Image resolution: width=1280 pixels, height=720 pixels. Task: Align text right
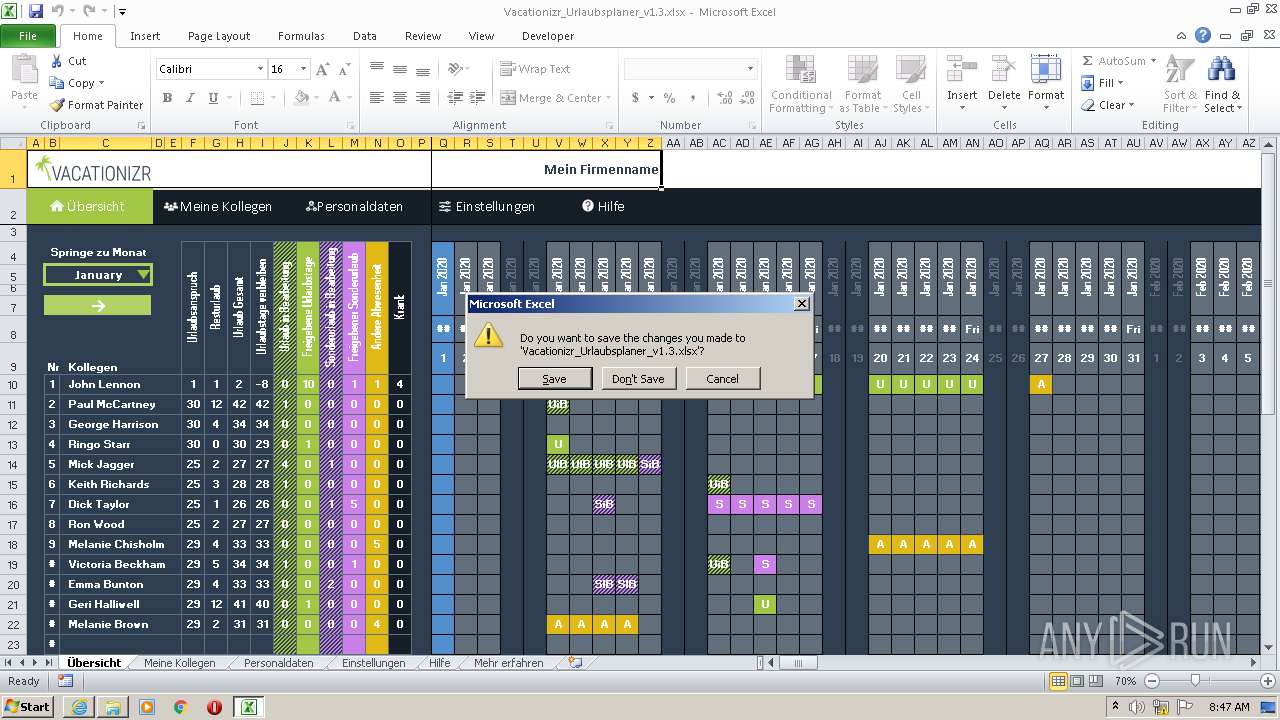423,98
